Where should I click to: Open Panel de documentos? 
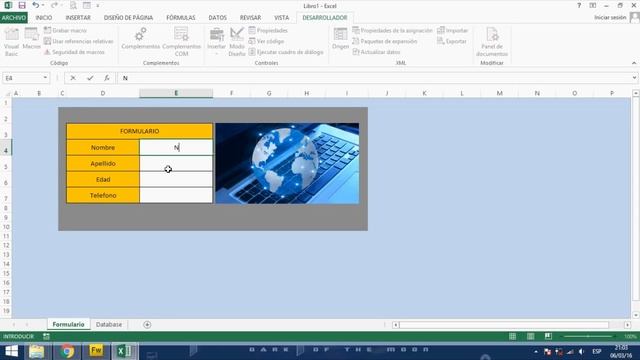pos(492,42)
